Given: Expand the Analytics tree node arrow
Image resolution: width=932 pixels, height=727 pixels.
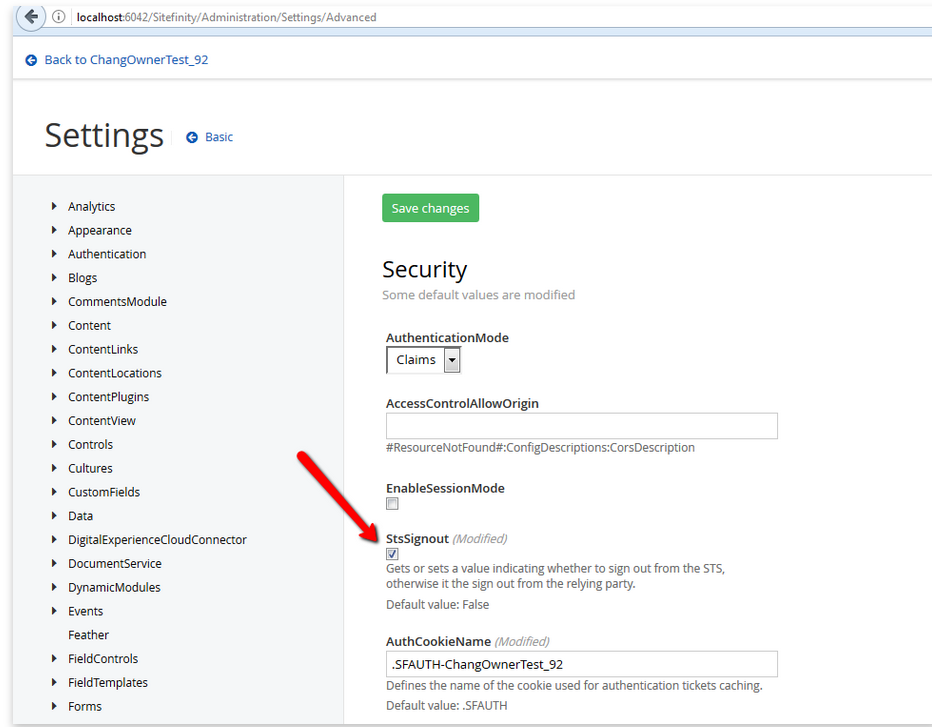Looking at the screenshot, I should (x=54, y=206).
